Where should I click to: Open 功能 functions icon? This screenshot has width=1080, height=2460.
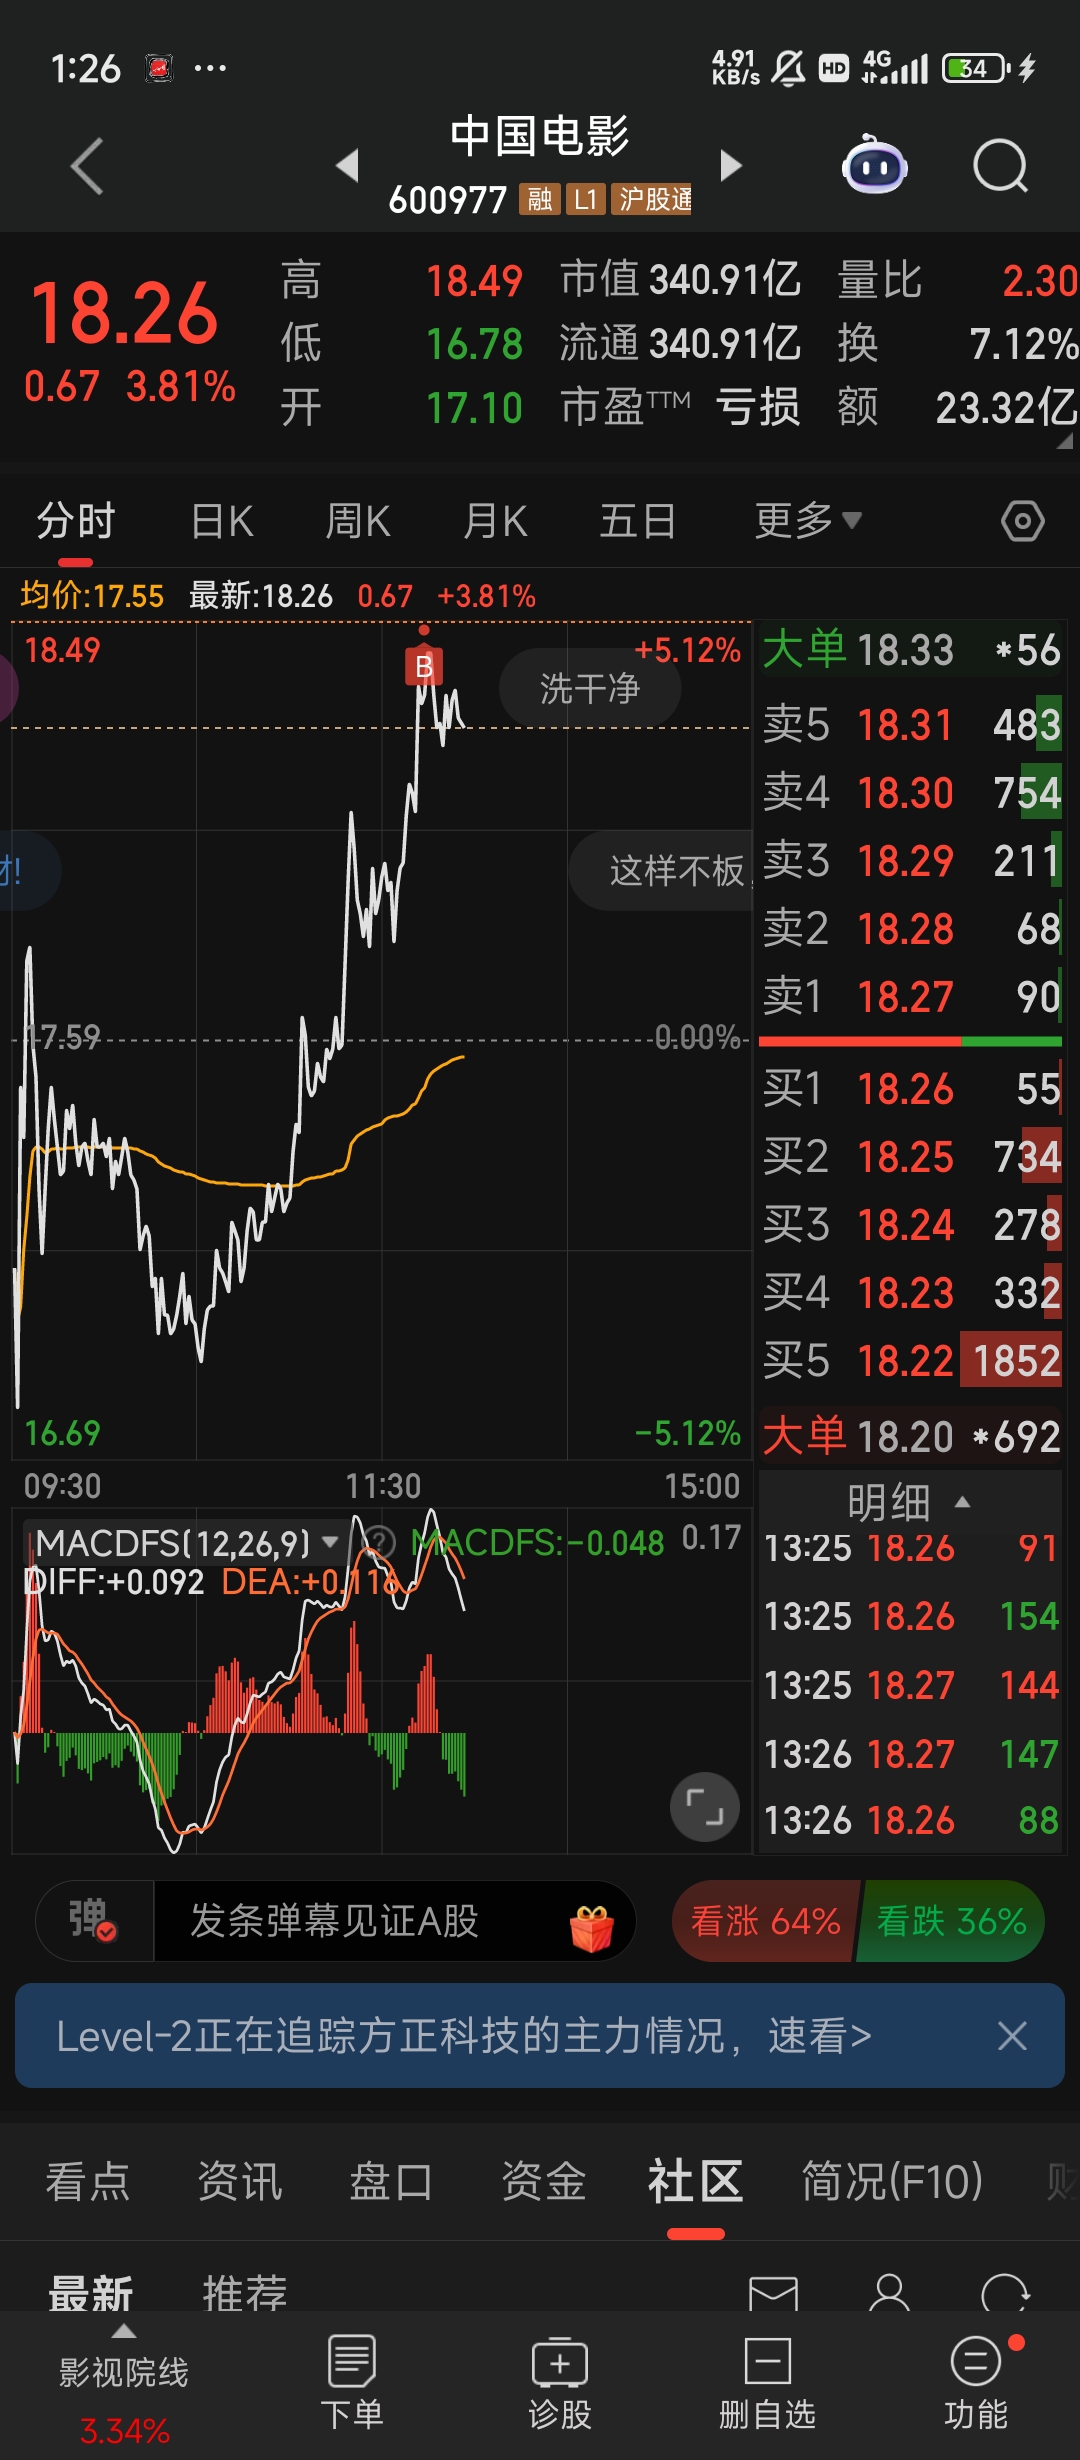click(x=976, y=2382)
